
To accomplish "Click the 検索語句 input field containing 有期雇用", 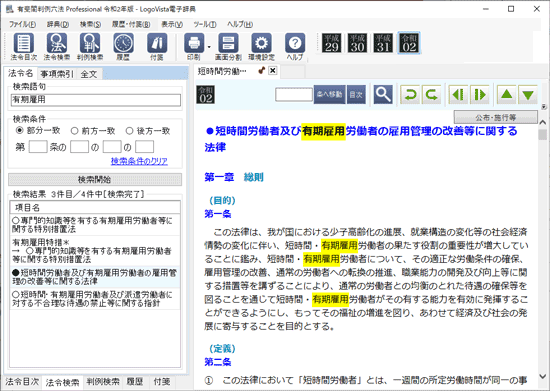I will click(x=96, y=100).
